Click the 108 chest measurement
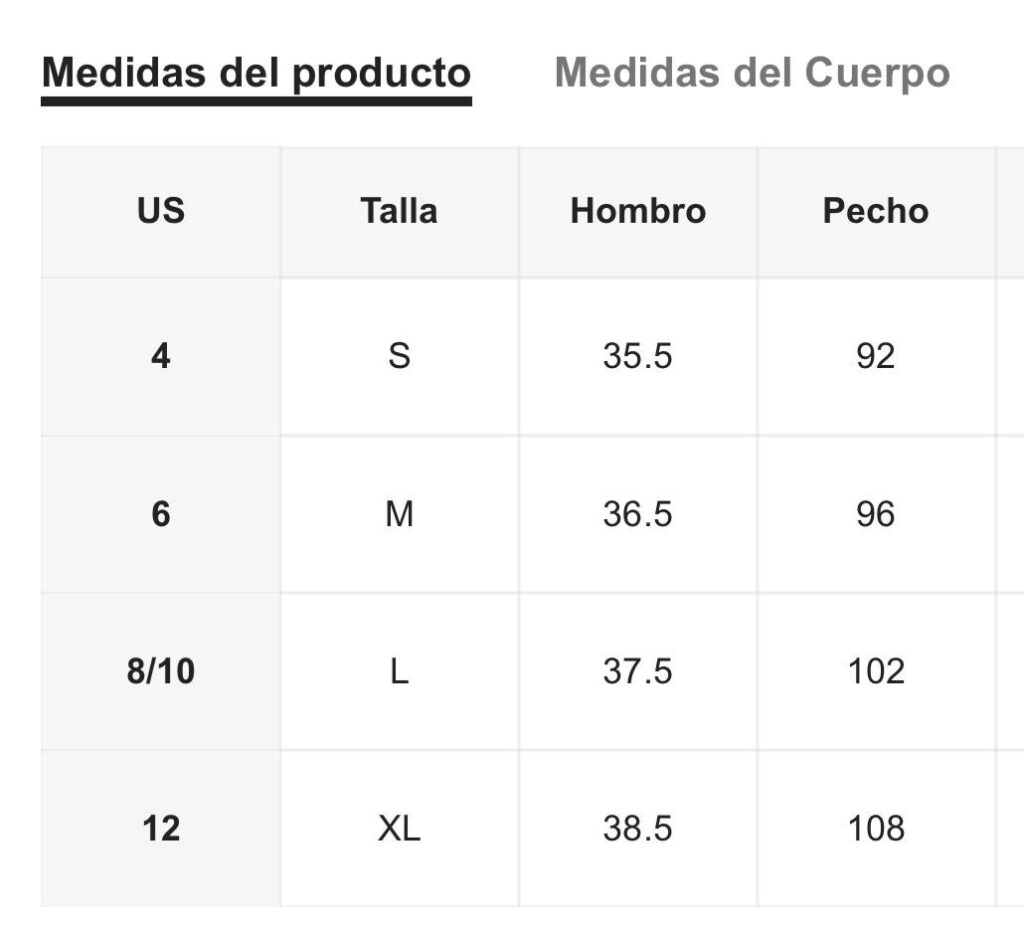The image size is (1024, 934). tap(876, 829)
